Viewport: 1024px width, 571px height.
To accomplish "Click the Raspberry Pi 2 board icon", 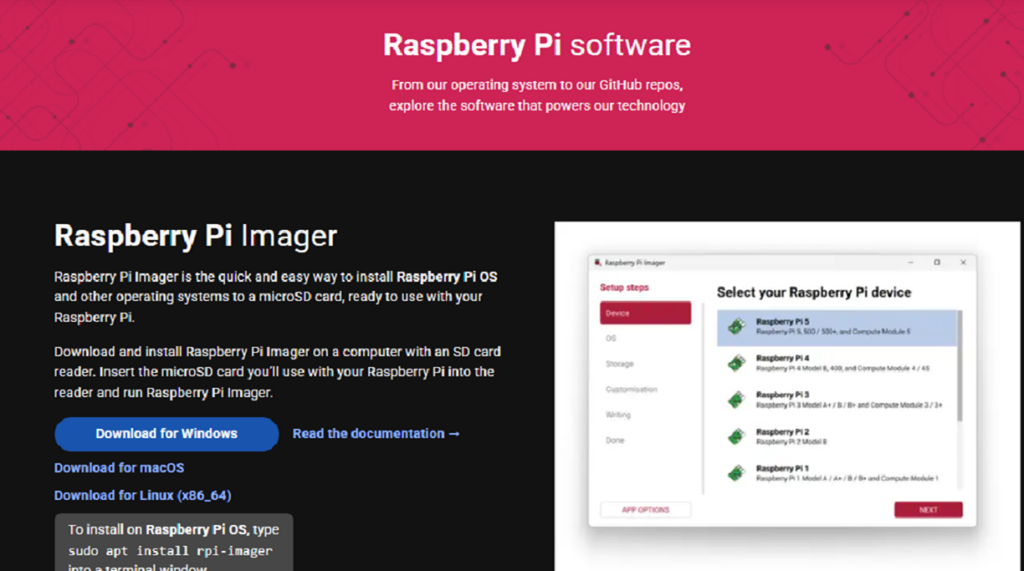I will click(737, 436).
